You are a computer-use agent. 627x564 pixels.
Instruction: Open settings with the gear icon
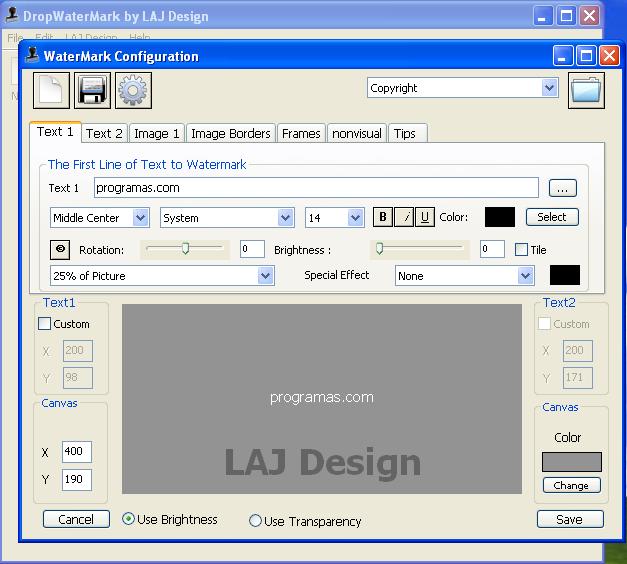(x=133, y=90)
